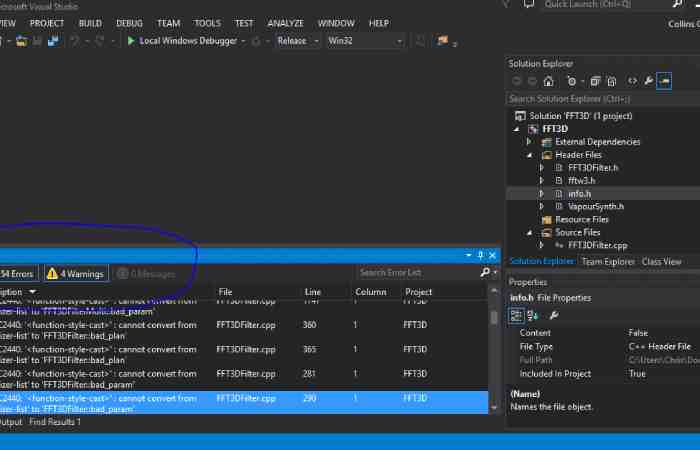
Task: Open the TEAM menu
Action: coord(168,23)
